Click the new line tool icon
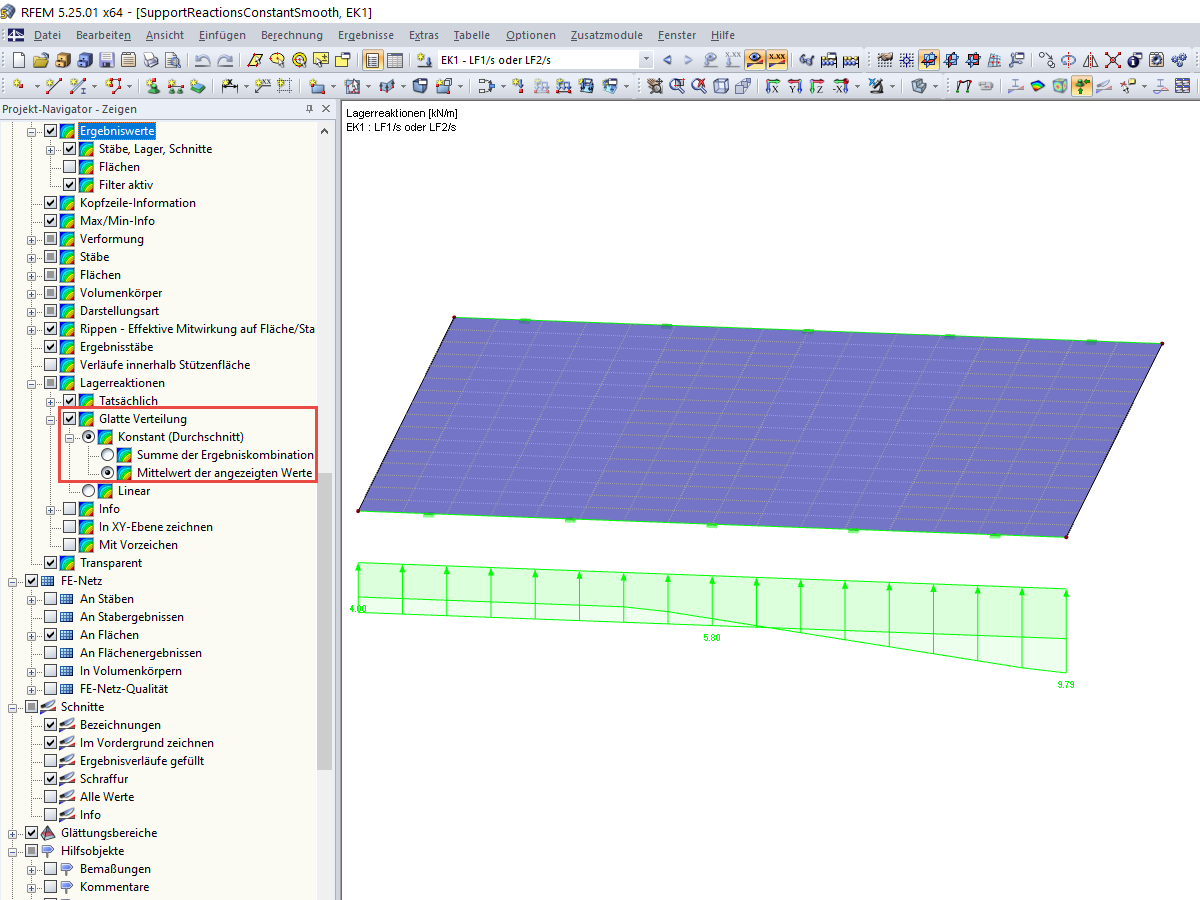The image size is (1200, 900). [53, 87]
